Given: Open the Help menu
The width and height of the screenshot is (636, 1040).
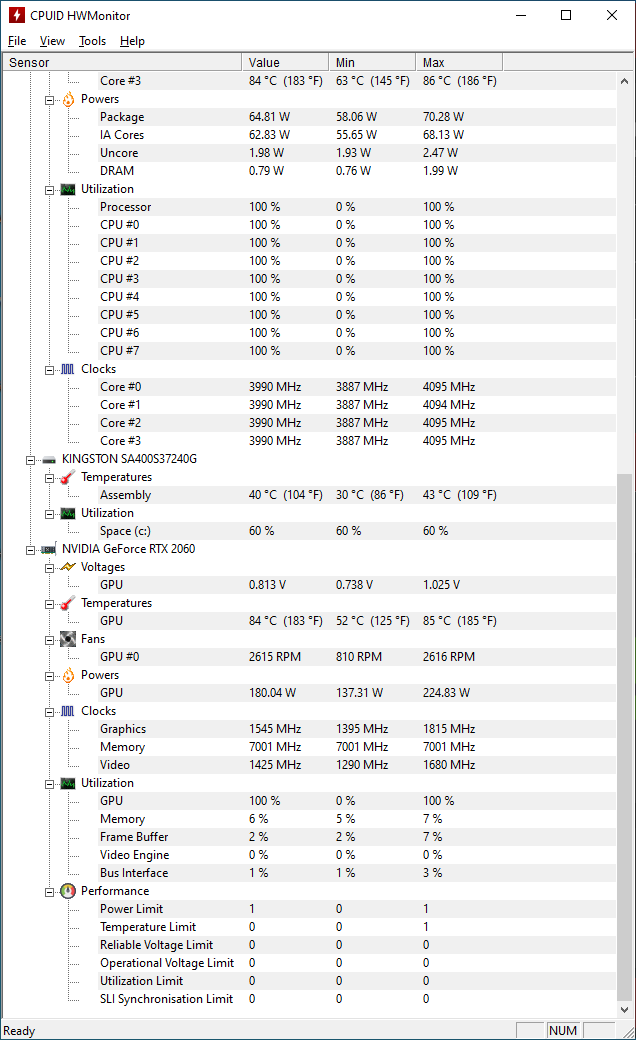Looking at the screenshot, I should pos(132,41).
